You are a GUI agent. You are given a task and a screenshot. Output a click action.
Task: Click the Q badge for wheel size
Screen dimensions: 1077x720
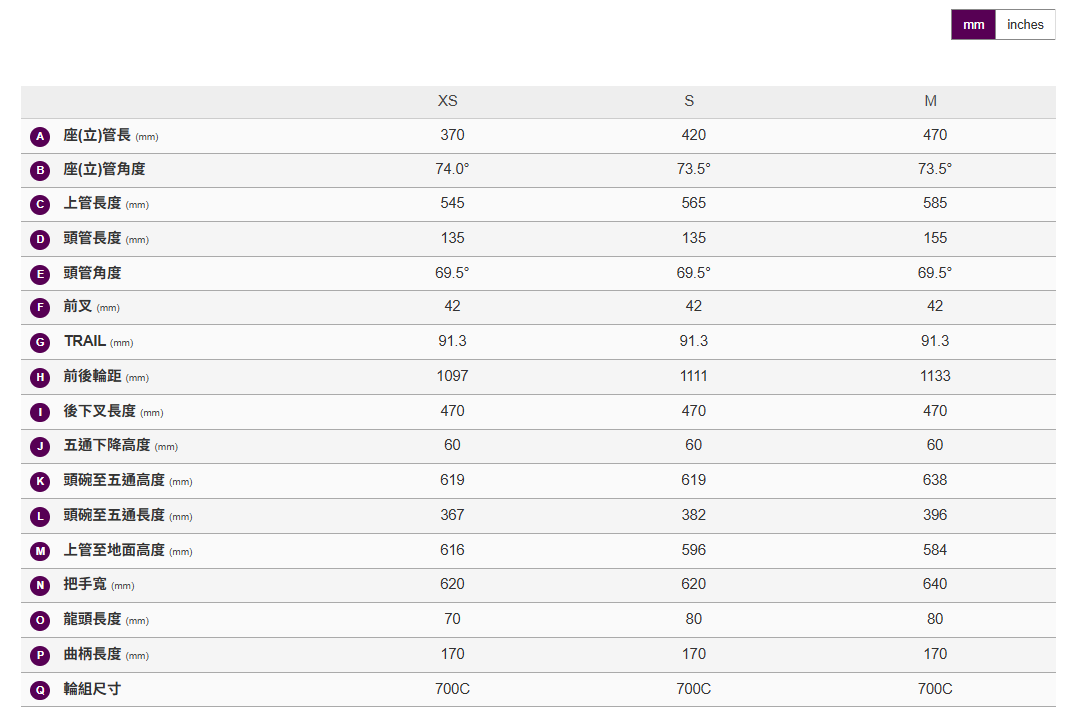40,689
